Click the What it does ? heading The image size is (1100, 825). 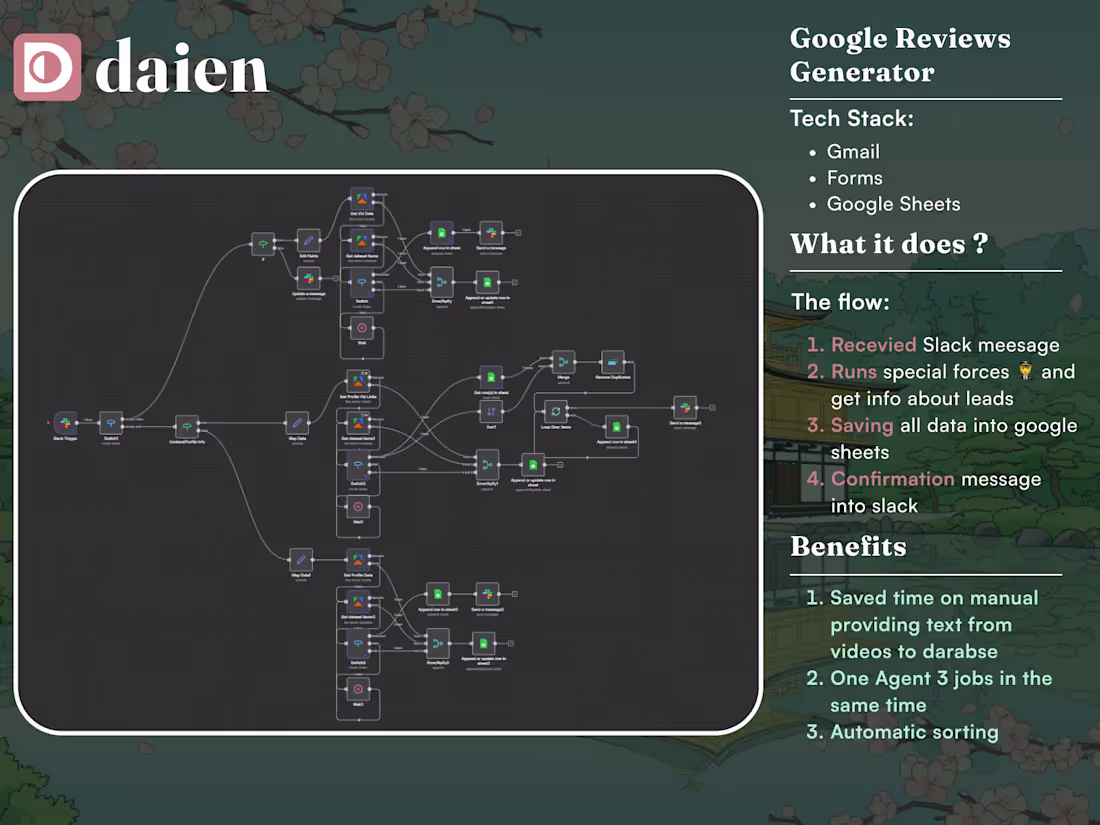pos(890,244)
